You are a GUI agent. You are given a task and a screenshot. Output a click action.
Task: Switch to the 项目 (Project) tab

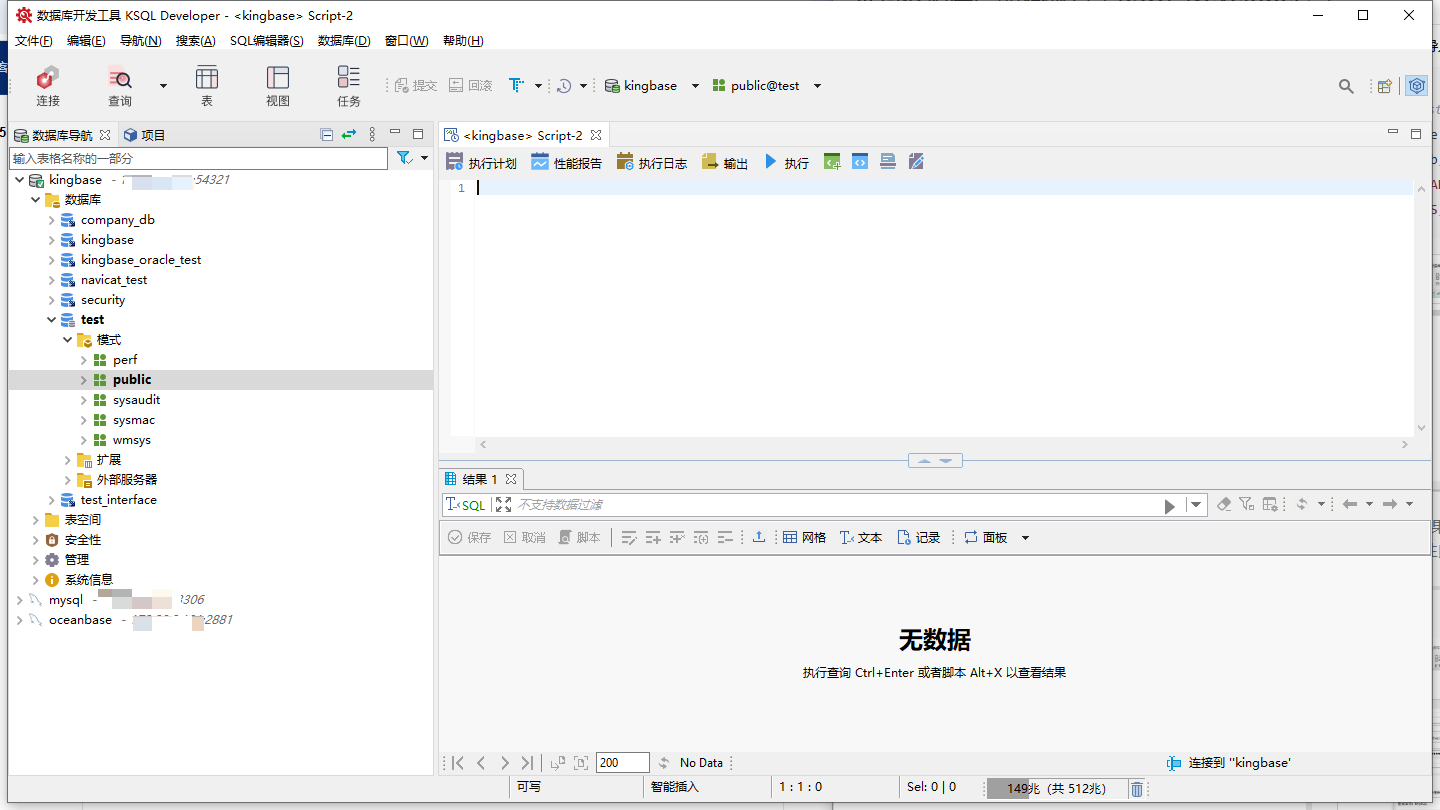(144, 135)
